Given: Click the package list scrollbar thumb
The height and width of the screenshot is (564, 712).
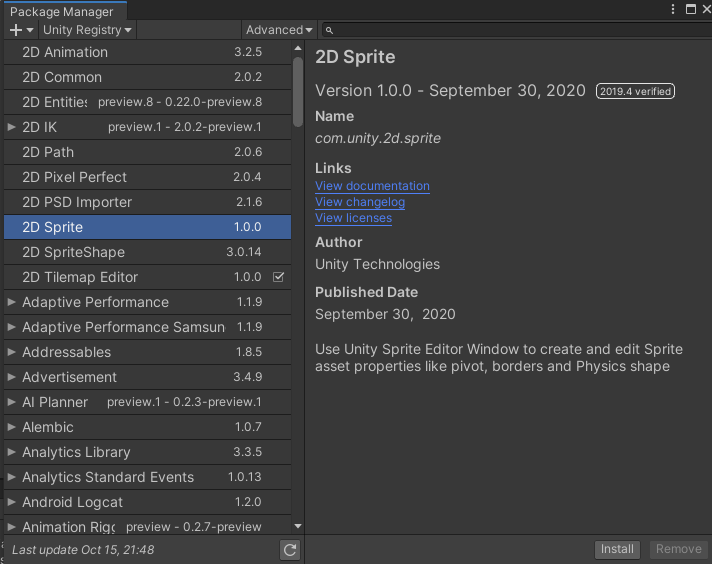Looking at the screenshot, I should (298, 92).
